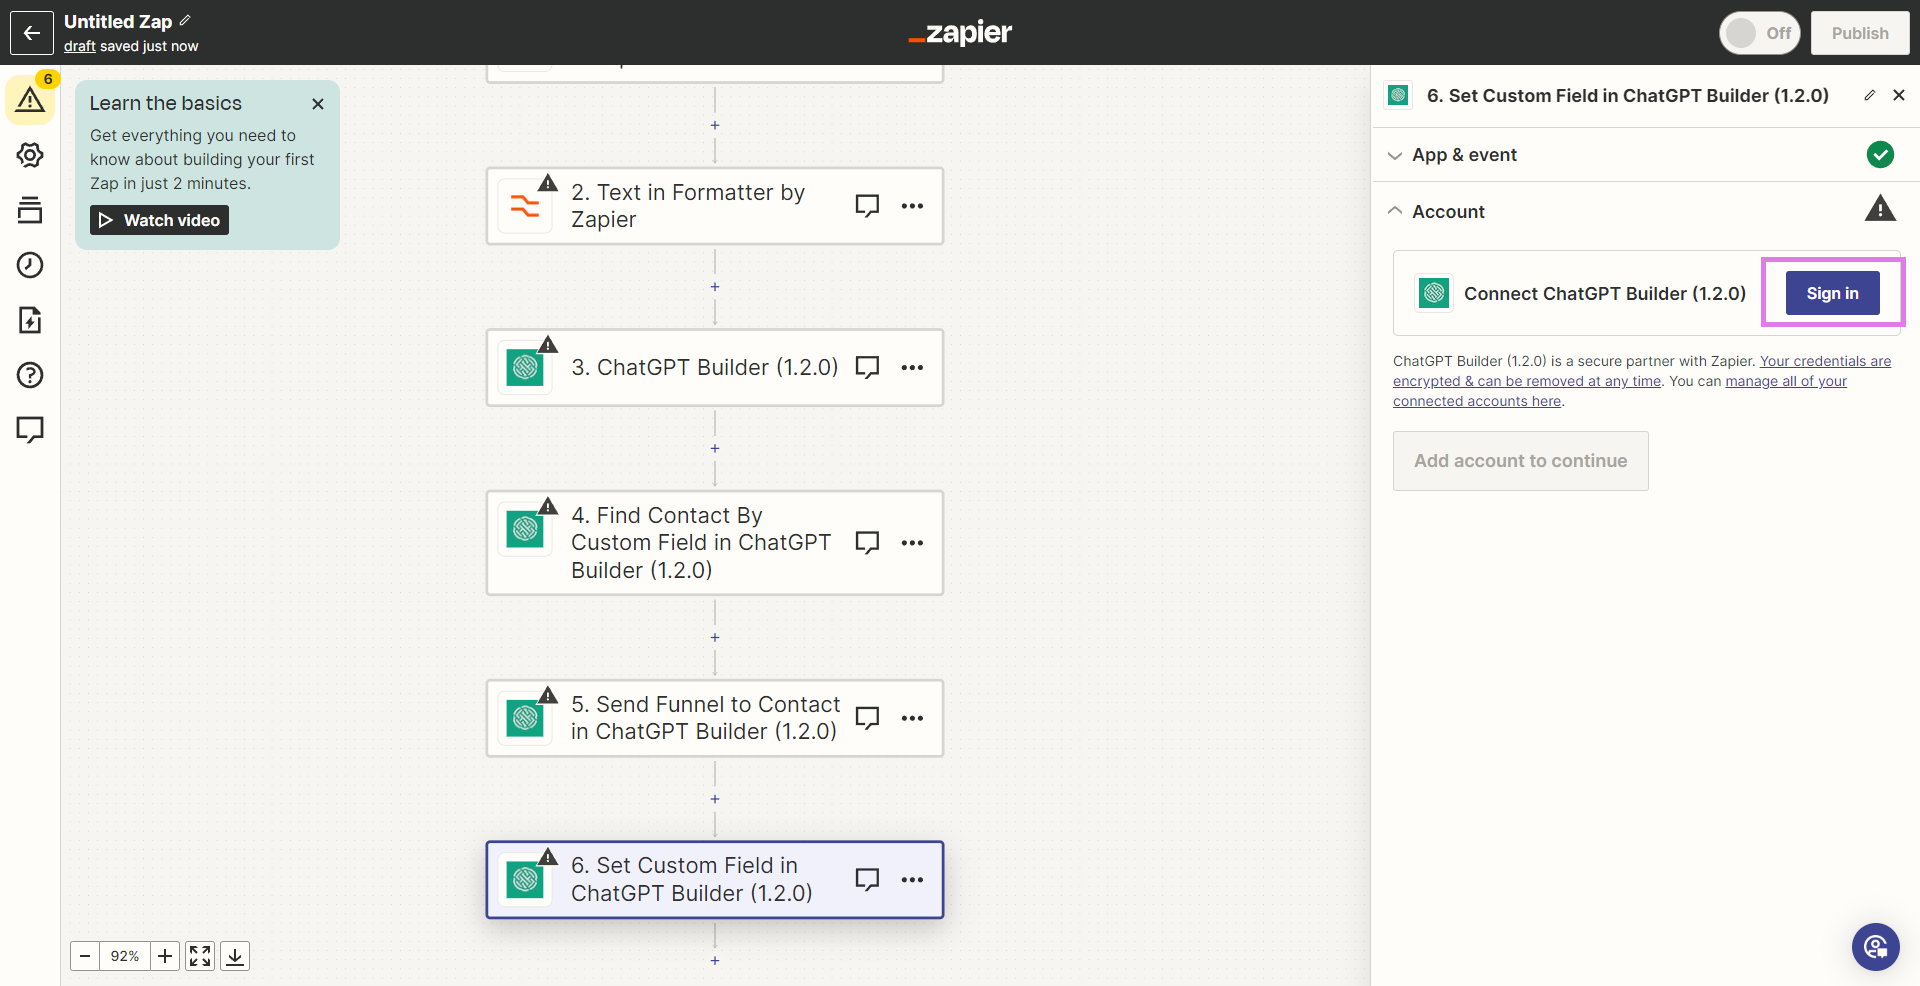Click the 92% zoom level field
Screen dimensions: 1920x986
pos(125,956)
